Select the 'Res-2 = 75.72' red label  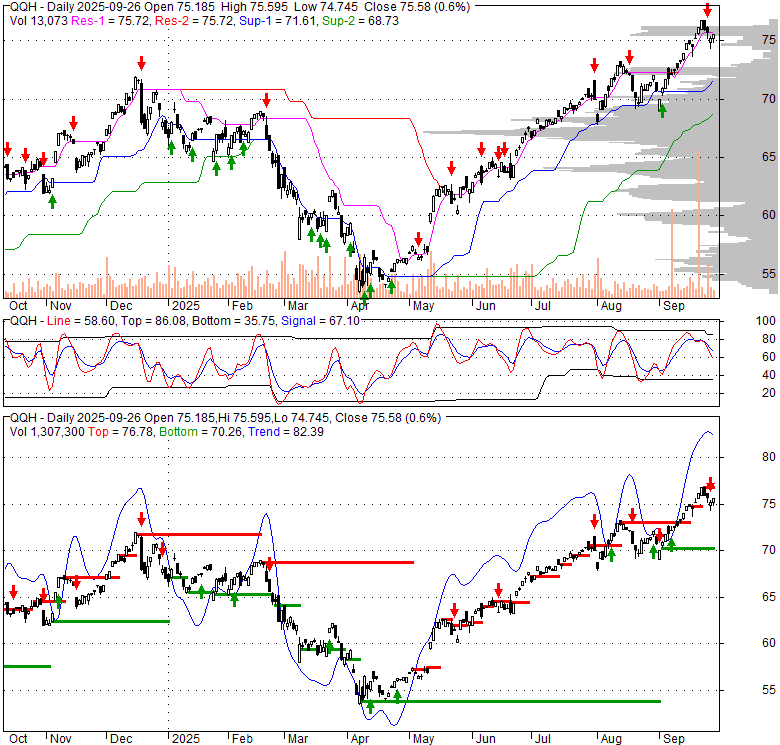195,21
